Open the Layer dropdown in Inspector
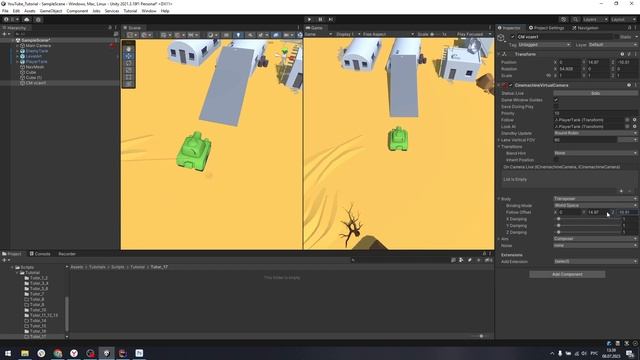This screenshot has width=640, height=360. pyautogui.click(x=613, y=44)
